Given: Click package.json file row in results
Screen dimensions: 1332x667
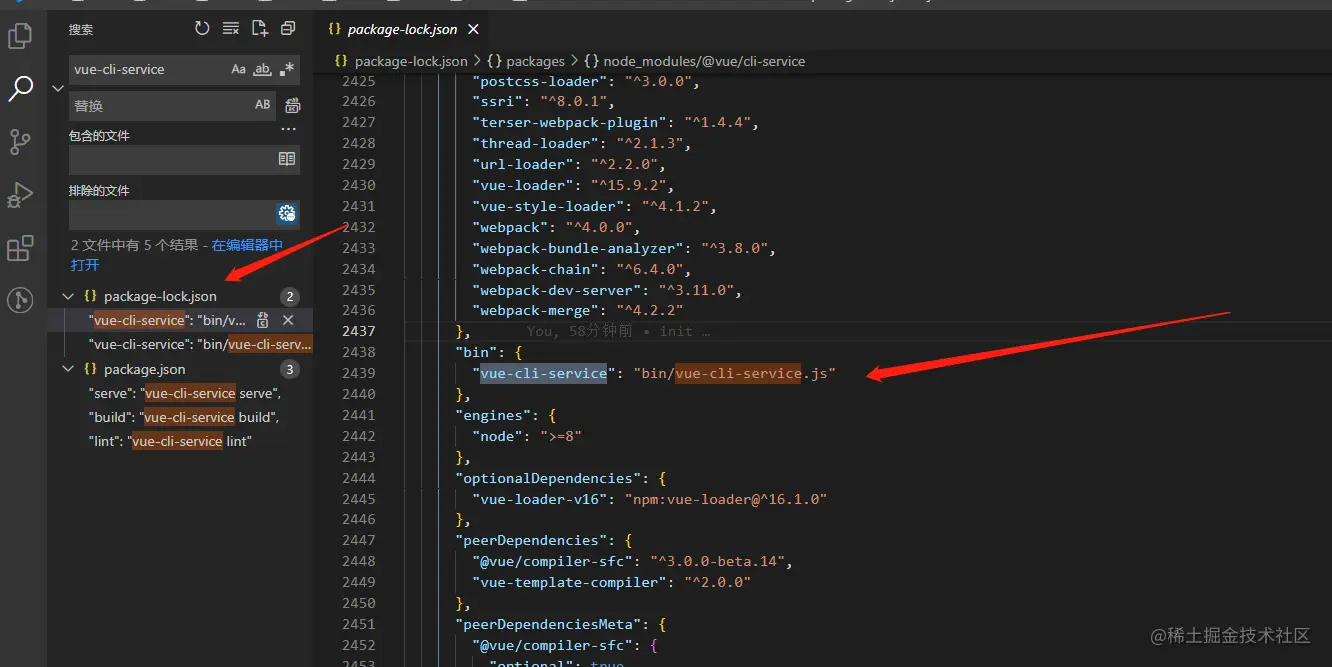Looking at the screenshot, I should click(180, 369).
